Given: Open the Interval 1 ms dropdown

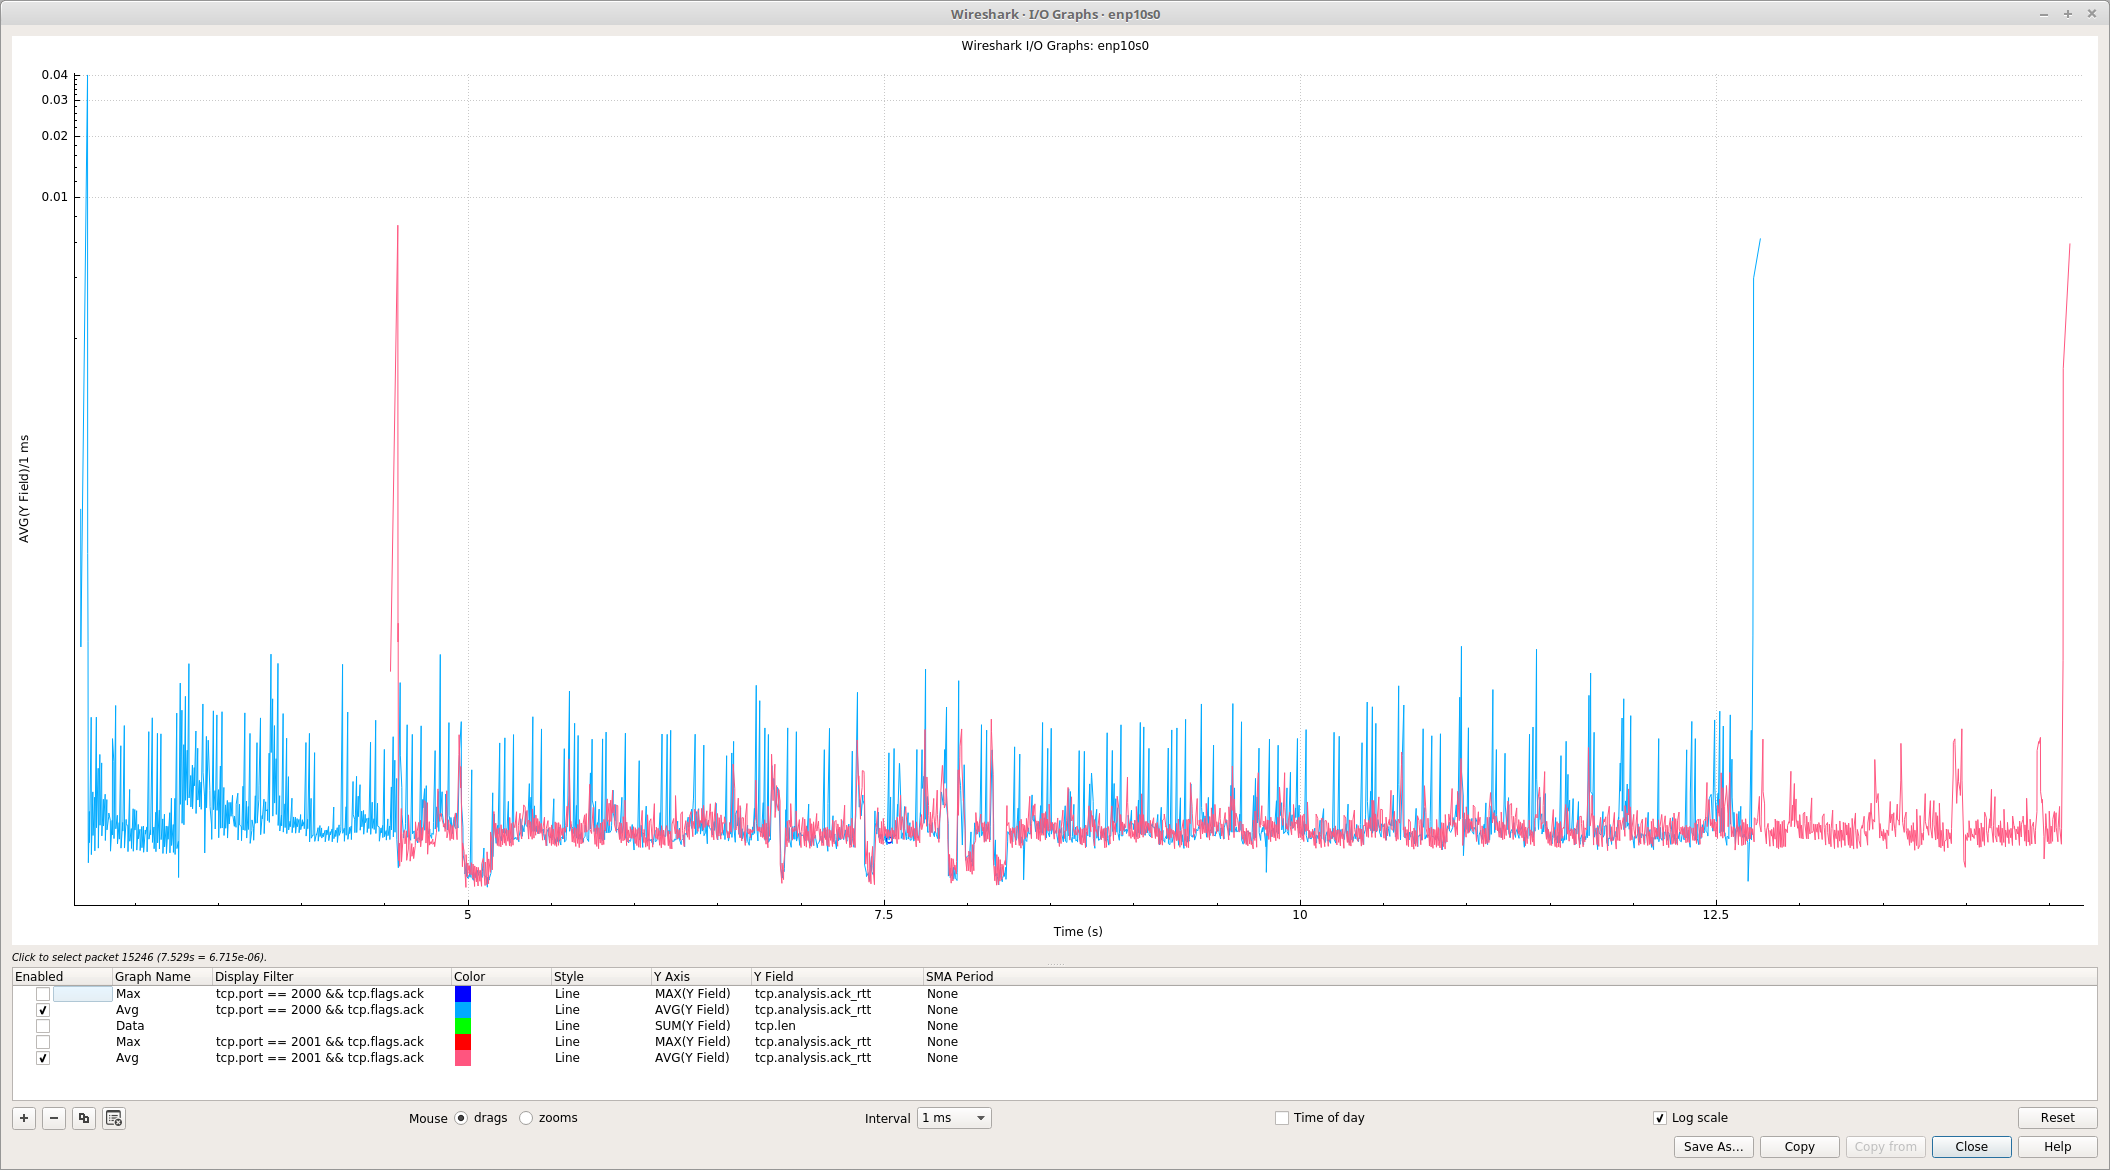Looking at the screenshot, I should (954, 1118).
